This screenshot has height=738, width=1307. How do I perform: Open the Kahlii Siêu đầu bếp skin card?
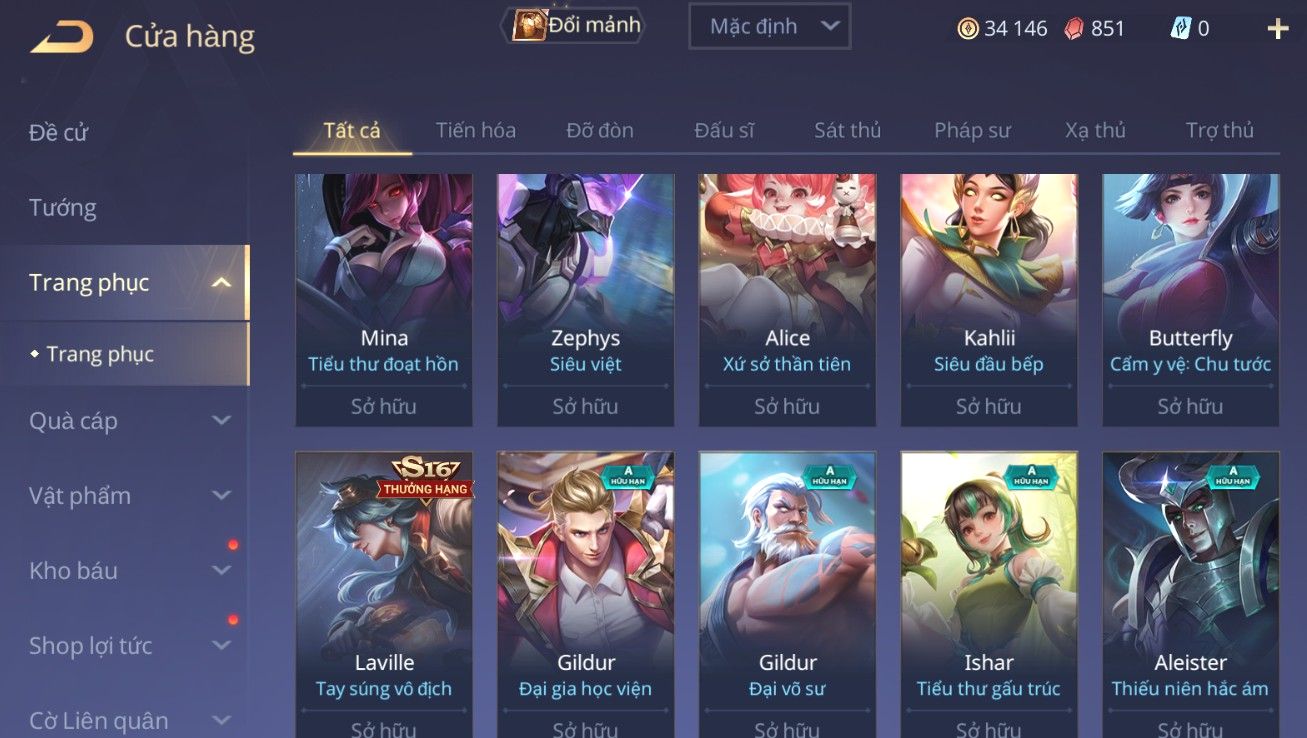[x=989, y=300]
